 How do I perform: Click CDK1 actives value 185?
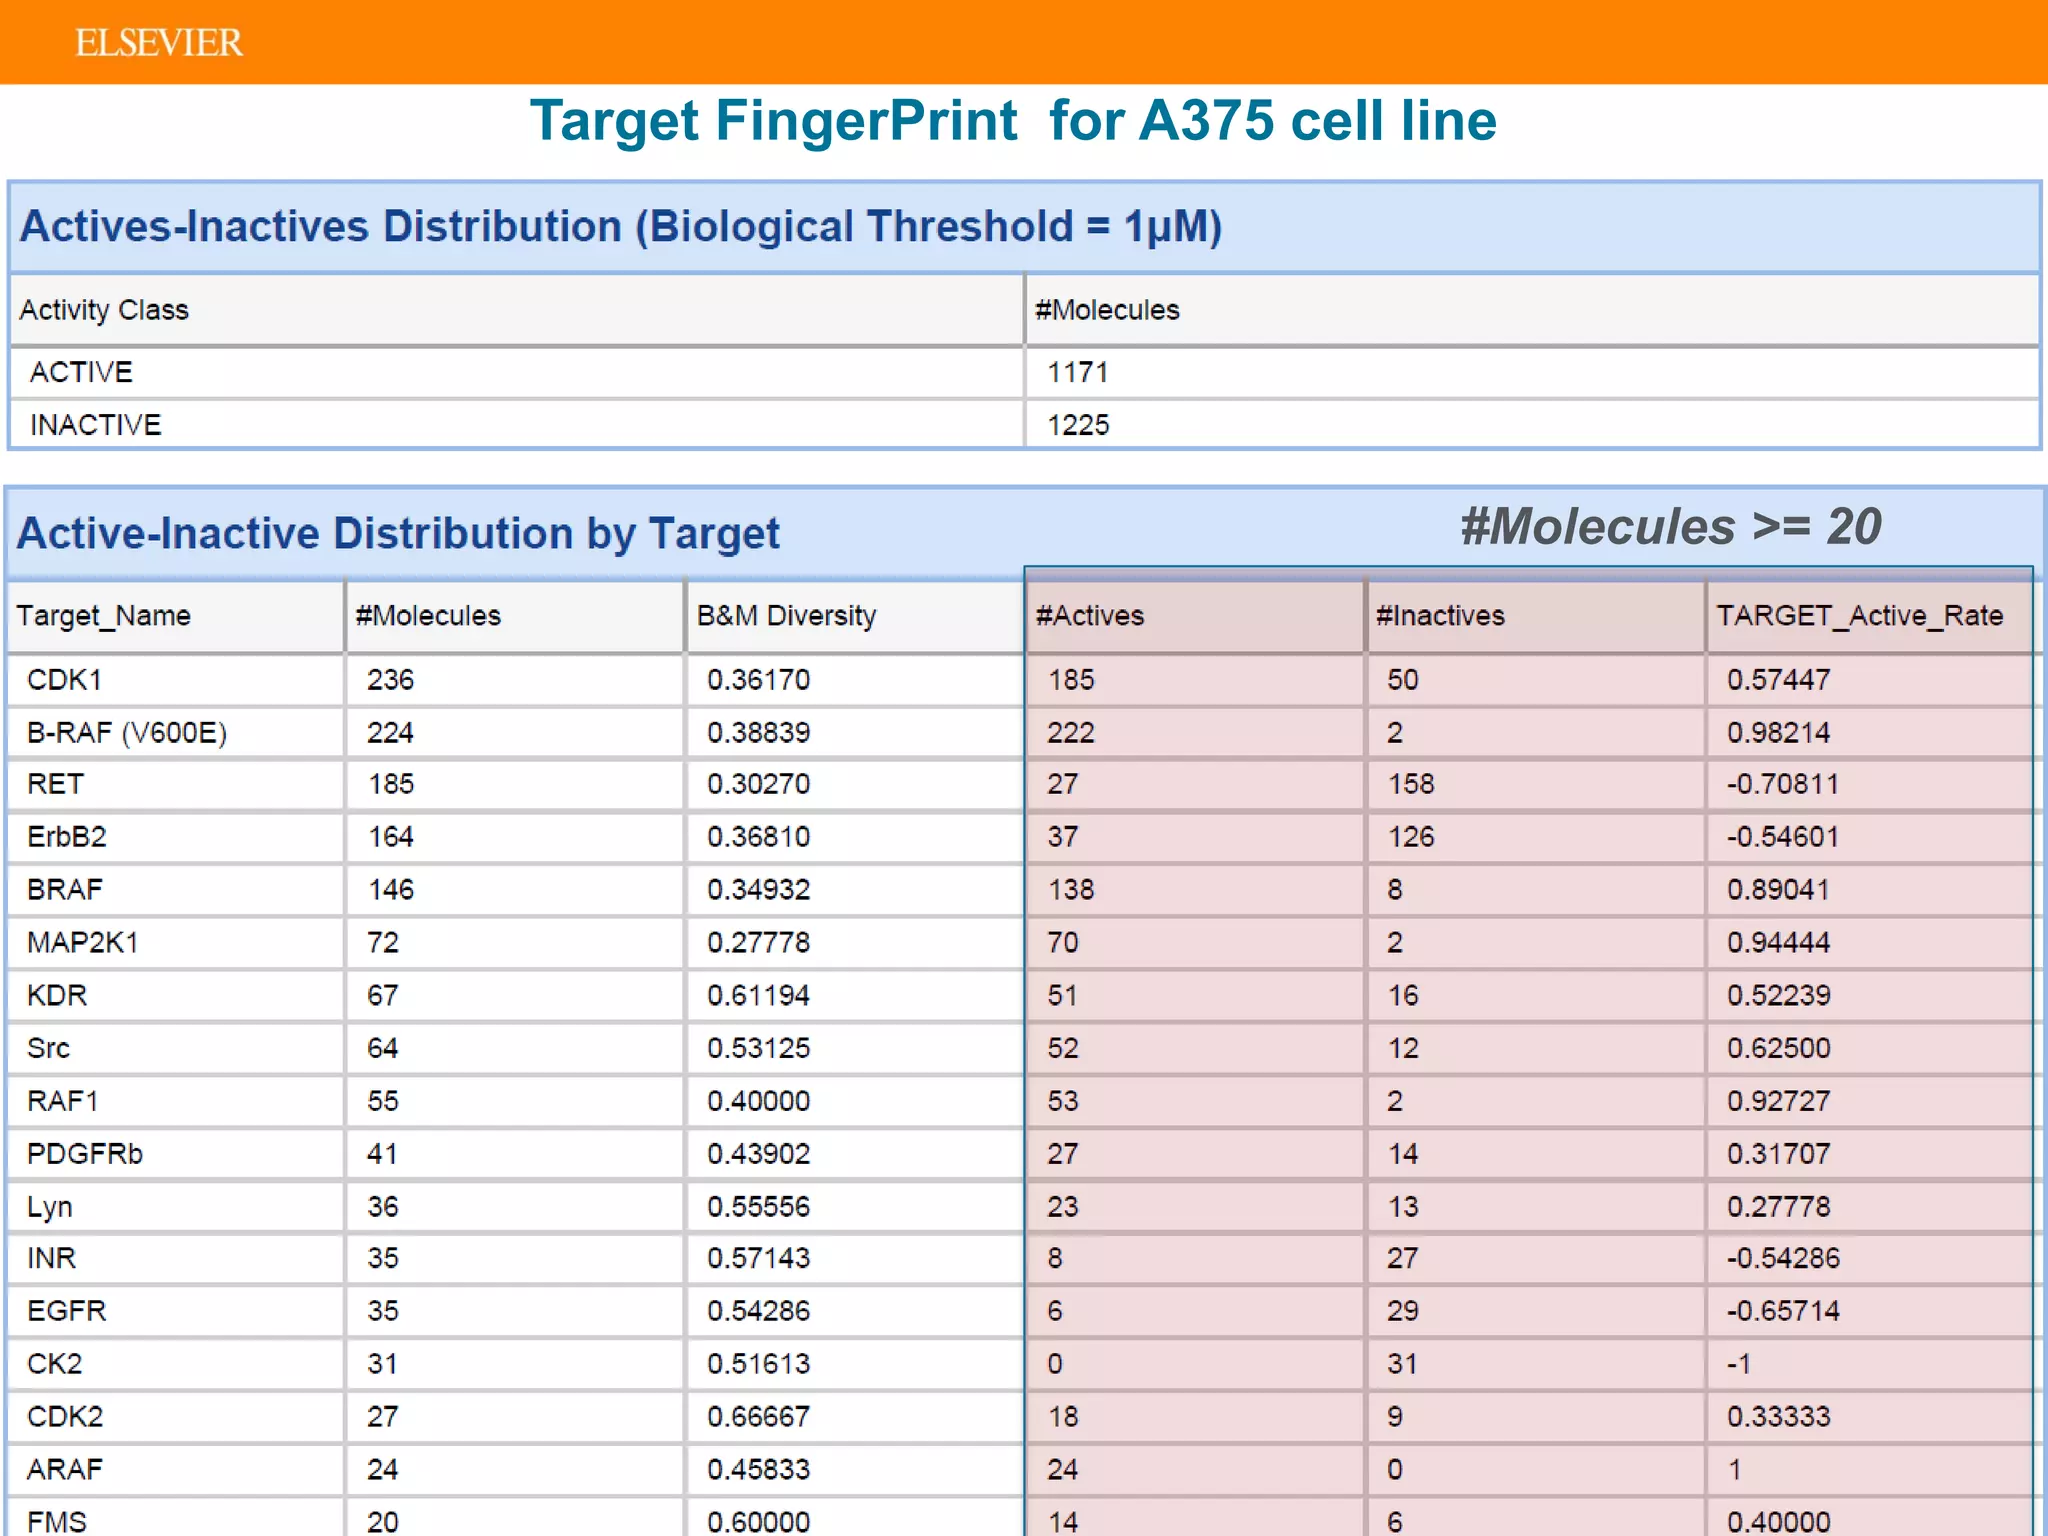click(x=1071, y=680)
